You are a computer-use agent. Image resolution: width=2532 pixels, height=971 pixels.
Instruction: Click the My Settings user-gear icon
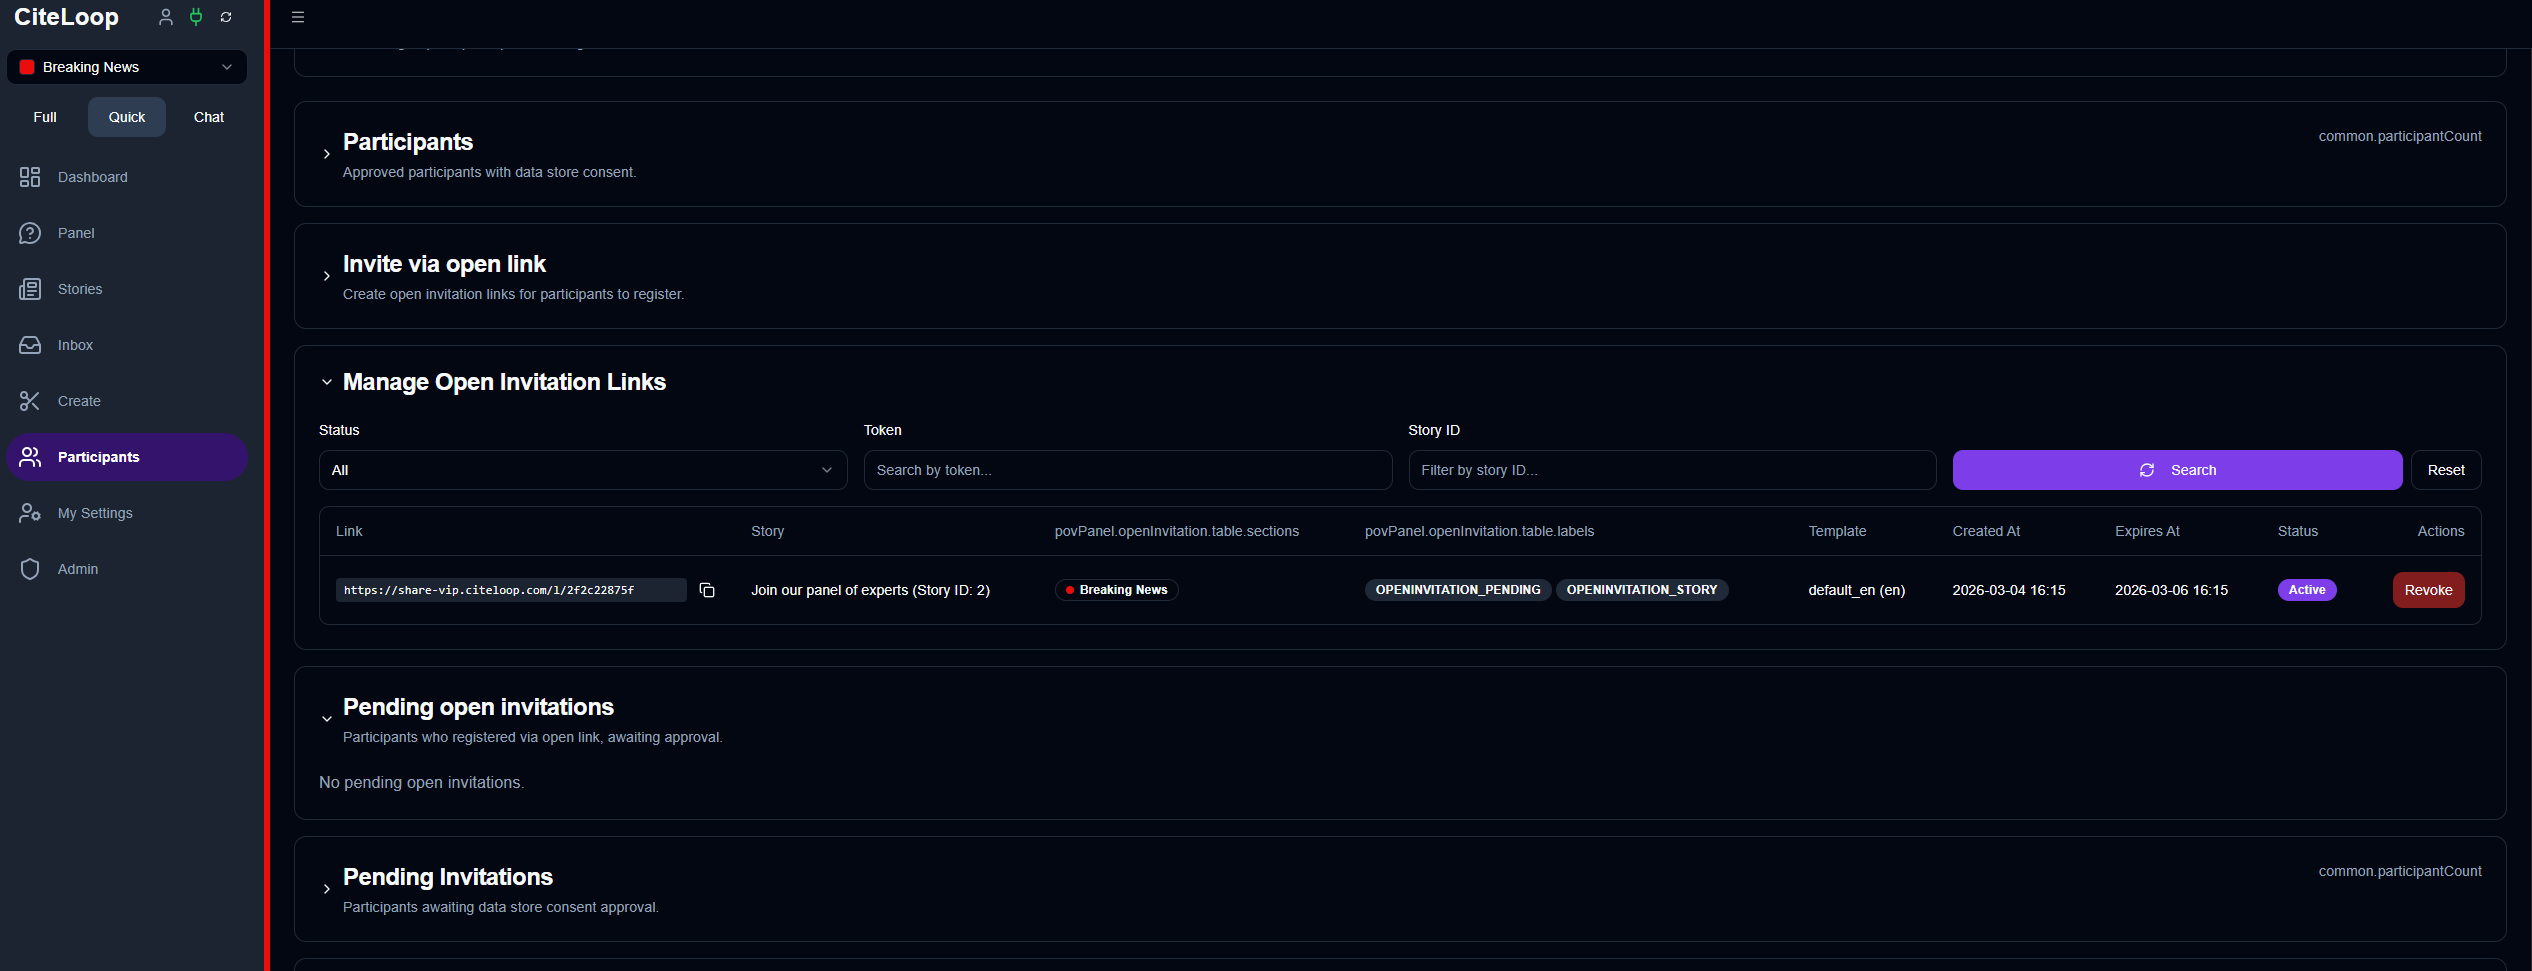point(30,513)
